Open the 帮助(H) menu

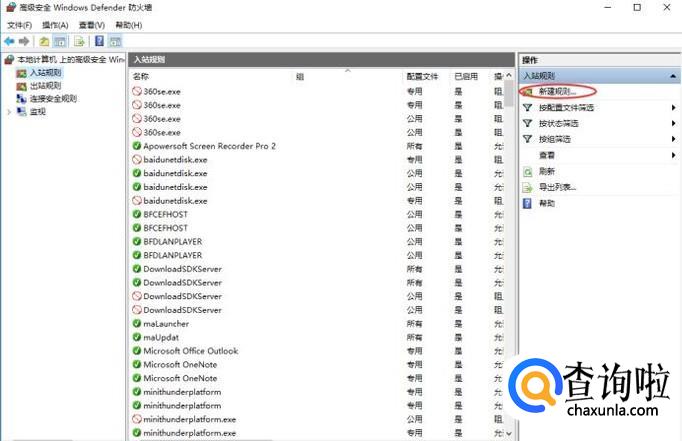[129, 25]
